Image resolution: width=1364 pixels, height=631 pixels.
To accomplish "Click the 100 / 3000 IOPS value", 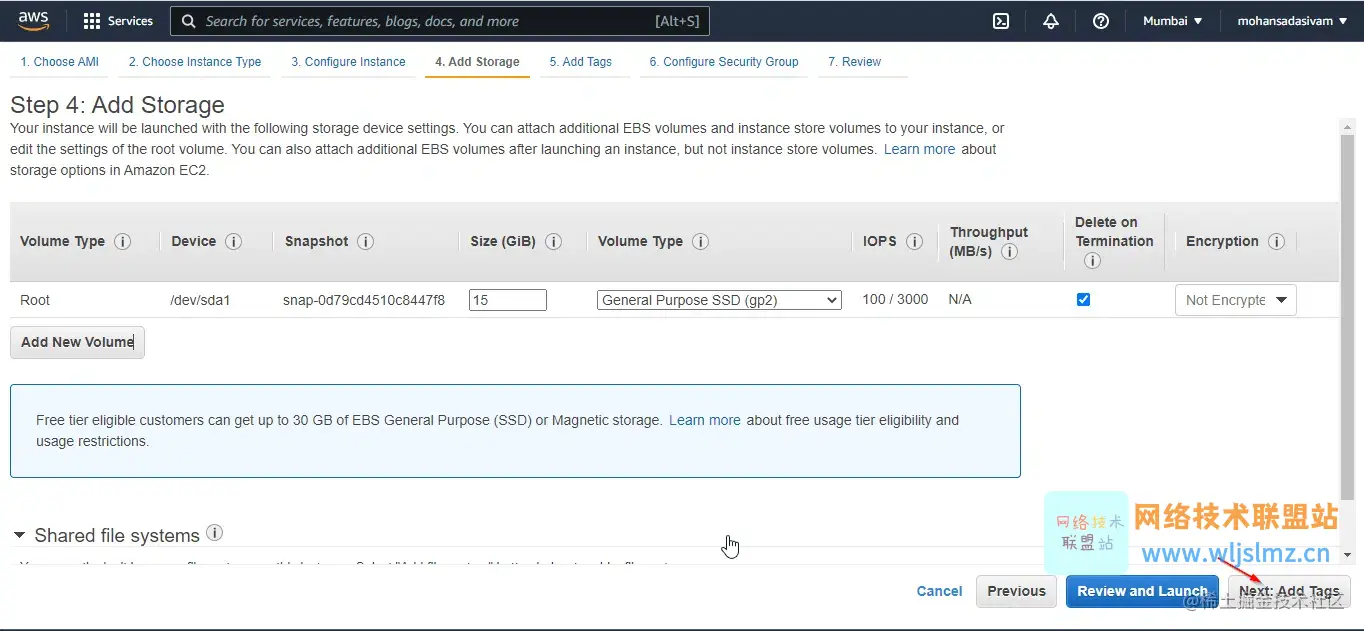I will [x=895, y=299].
